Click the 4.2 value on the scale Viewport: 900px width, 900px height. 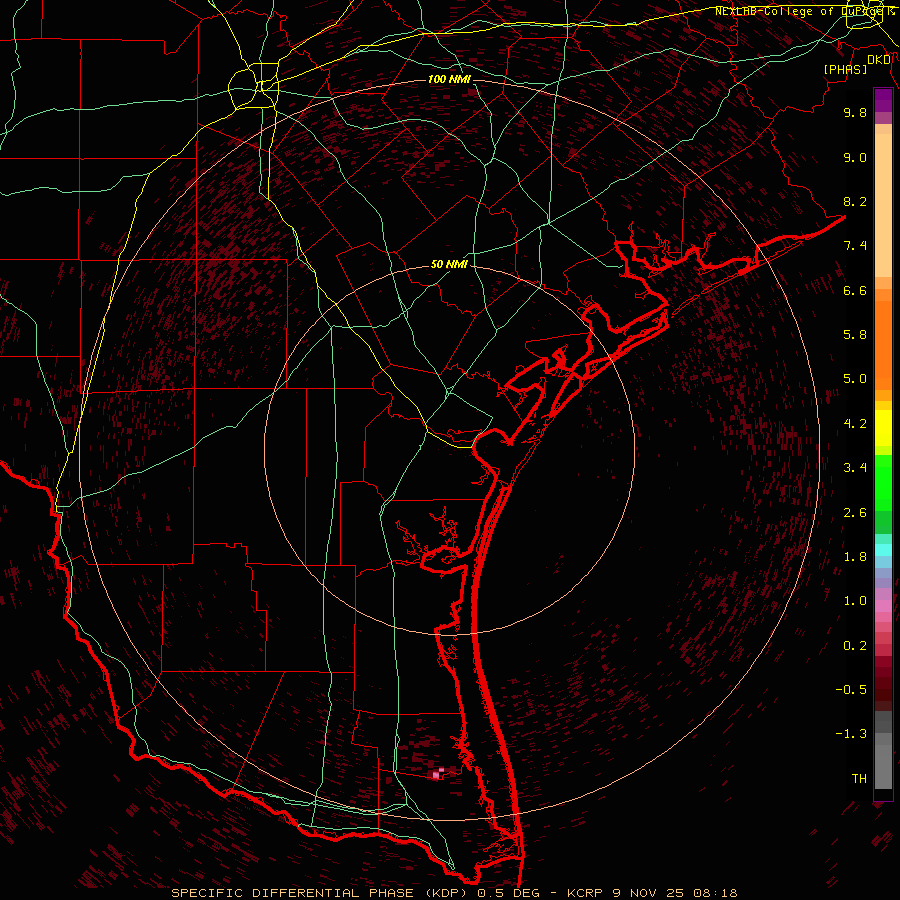pyautogui.click(x=855, y=424)
